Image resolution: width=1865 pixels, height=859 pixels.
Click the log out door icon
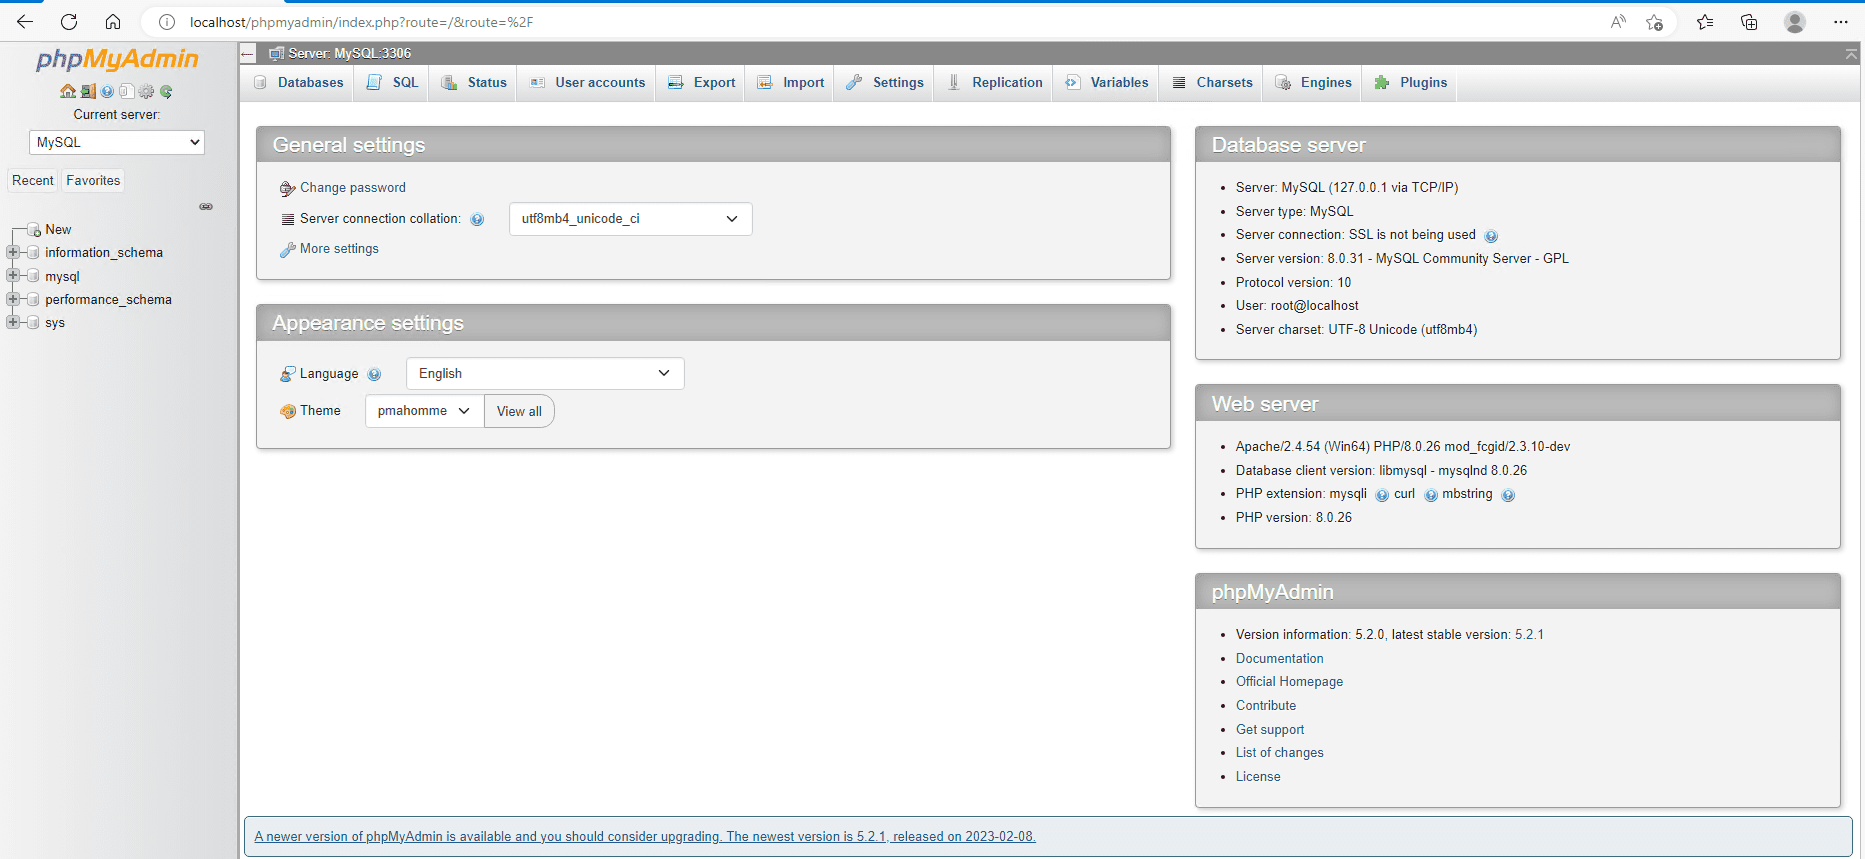tap(88, 92)
